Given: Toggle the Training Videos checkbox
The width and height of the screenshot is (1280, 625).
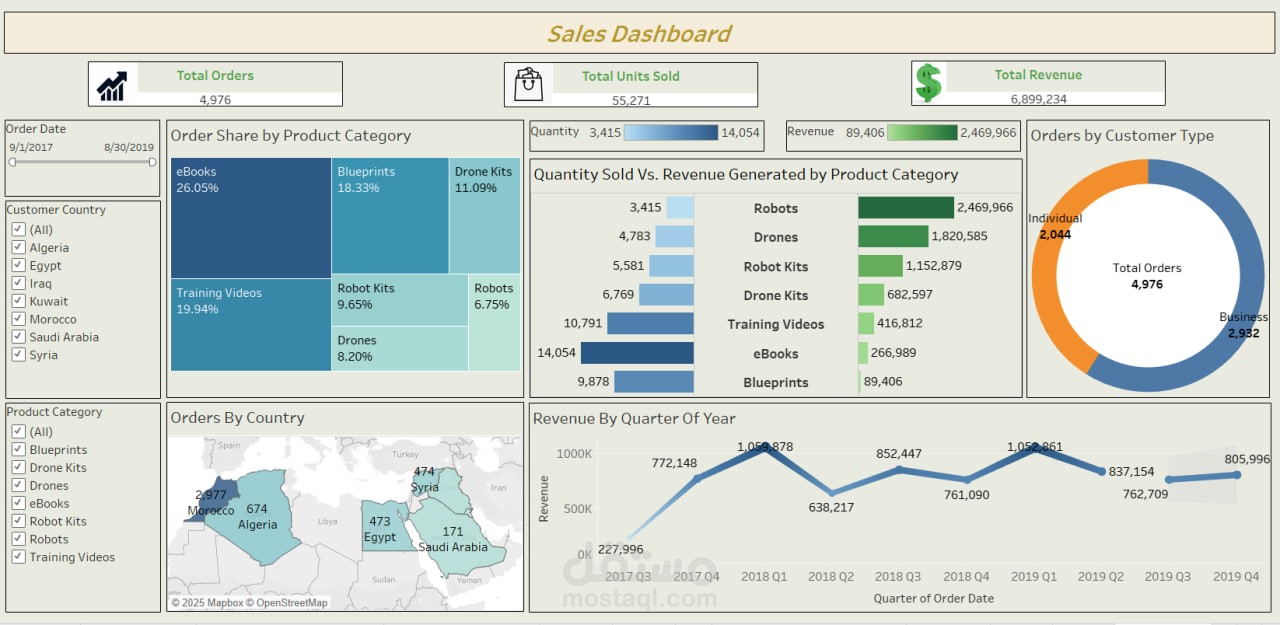Looking at the screenshot, I should coord(18,557).
